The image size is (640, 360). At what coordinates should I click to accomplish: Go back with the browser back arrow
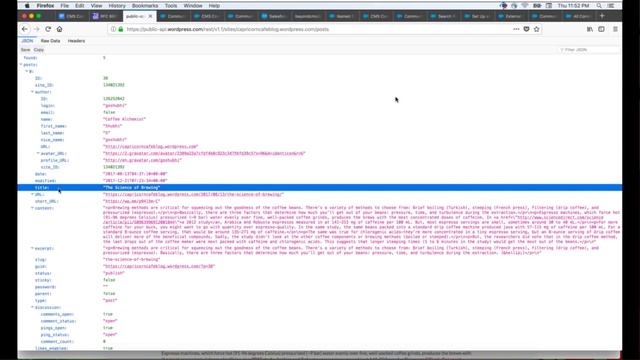click(25, 29)
